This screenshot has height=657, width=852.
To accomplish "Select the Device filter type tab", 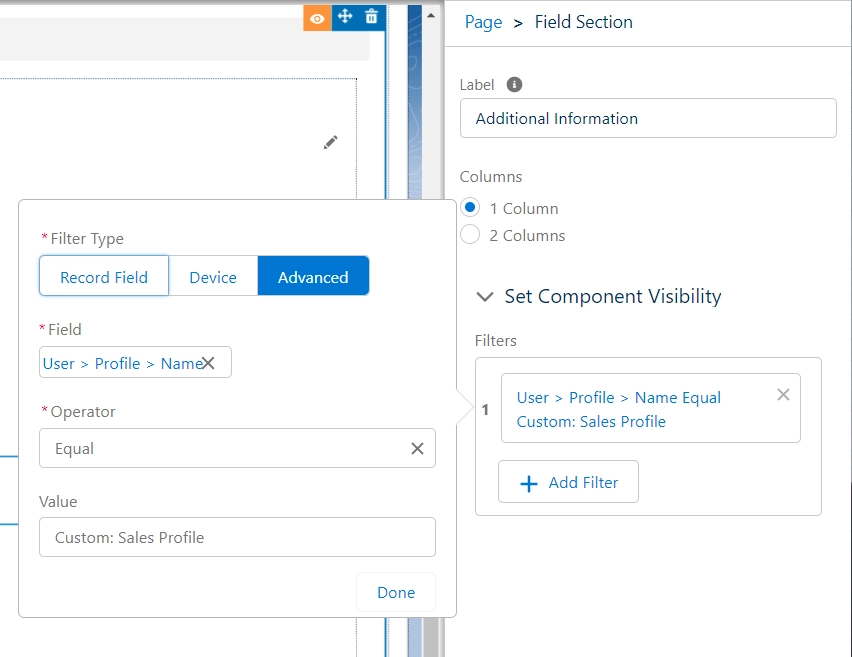I will point(213,276).
